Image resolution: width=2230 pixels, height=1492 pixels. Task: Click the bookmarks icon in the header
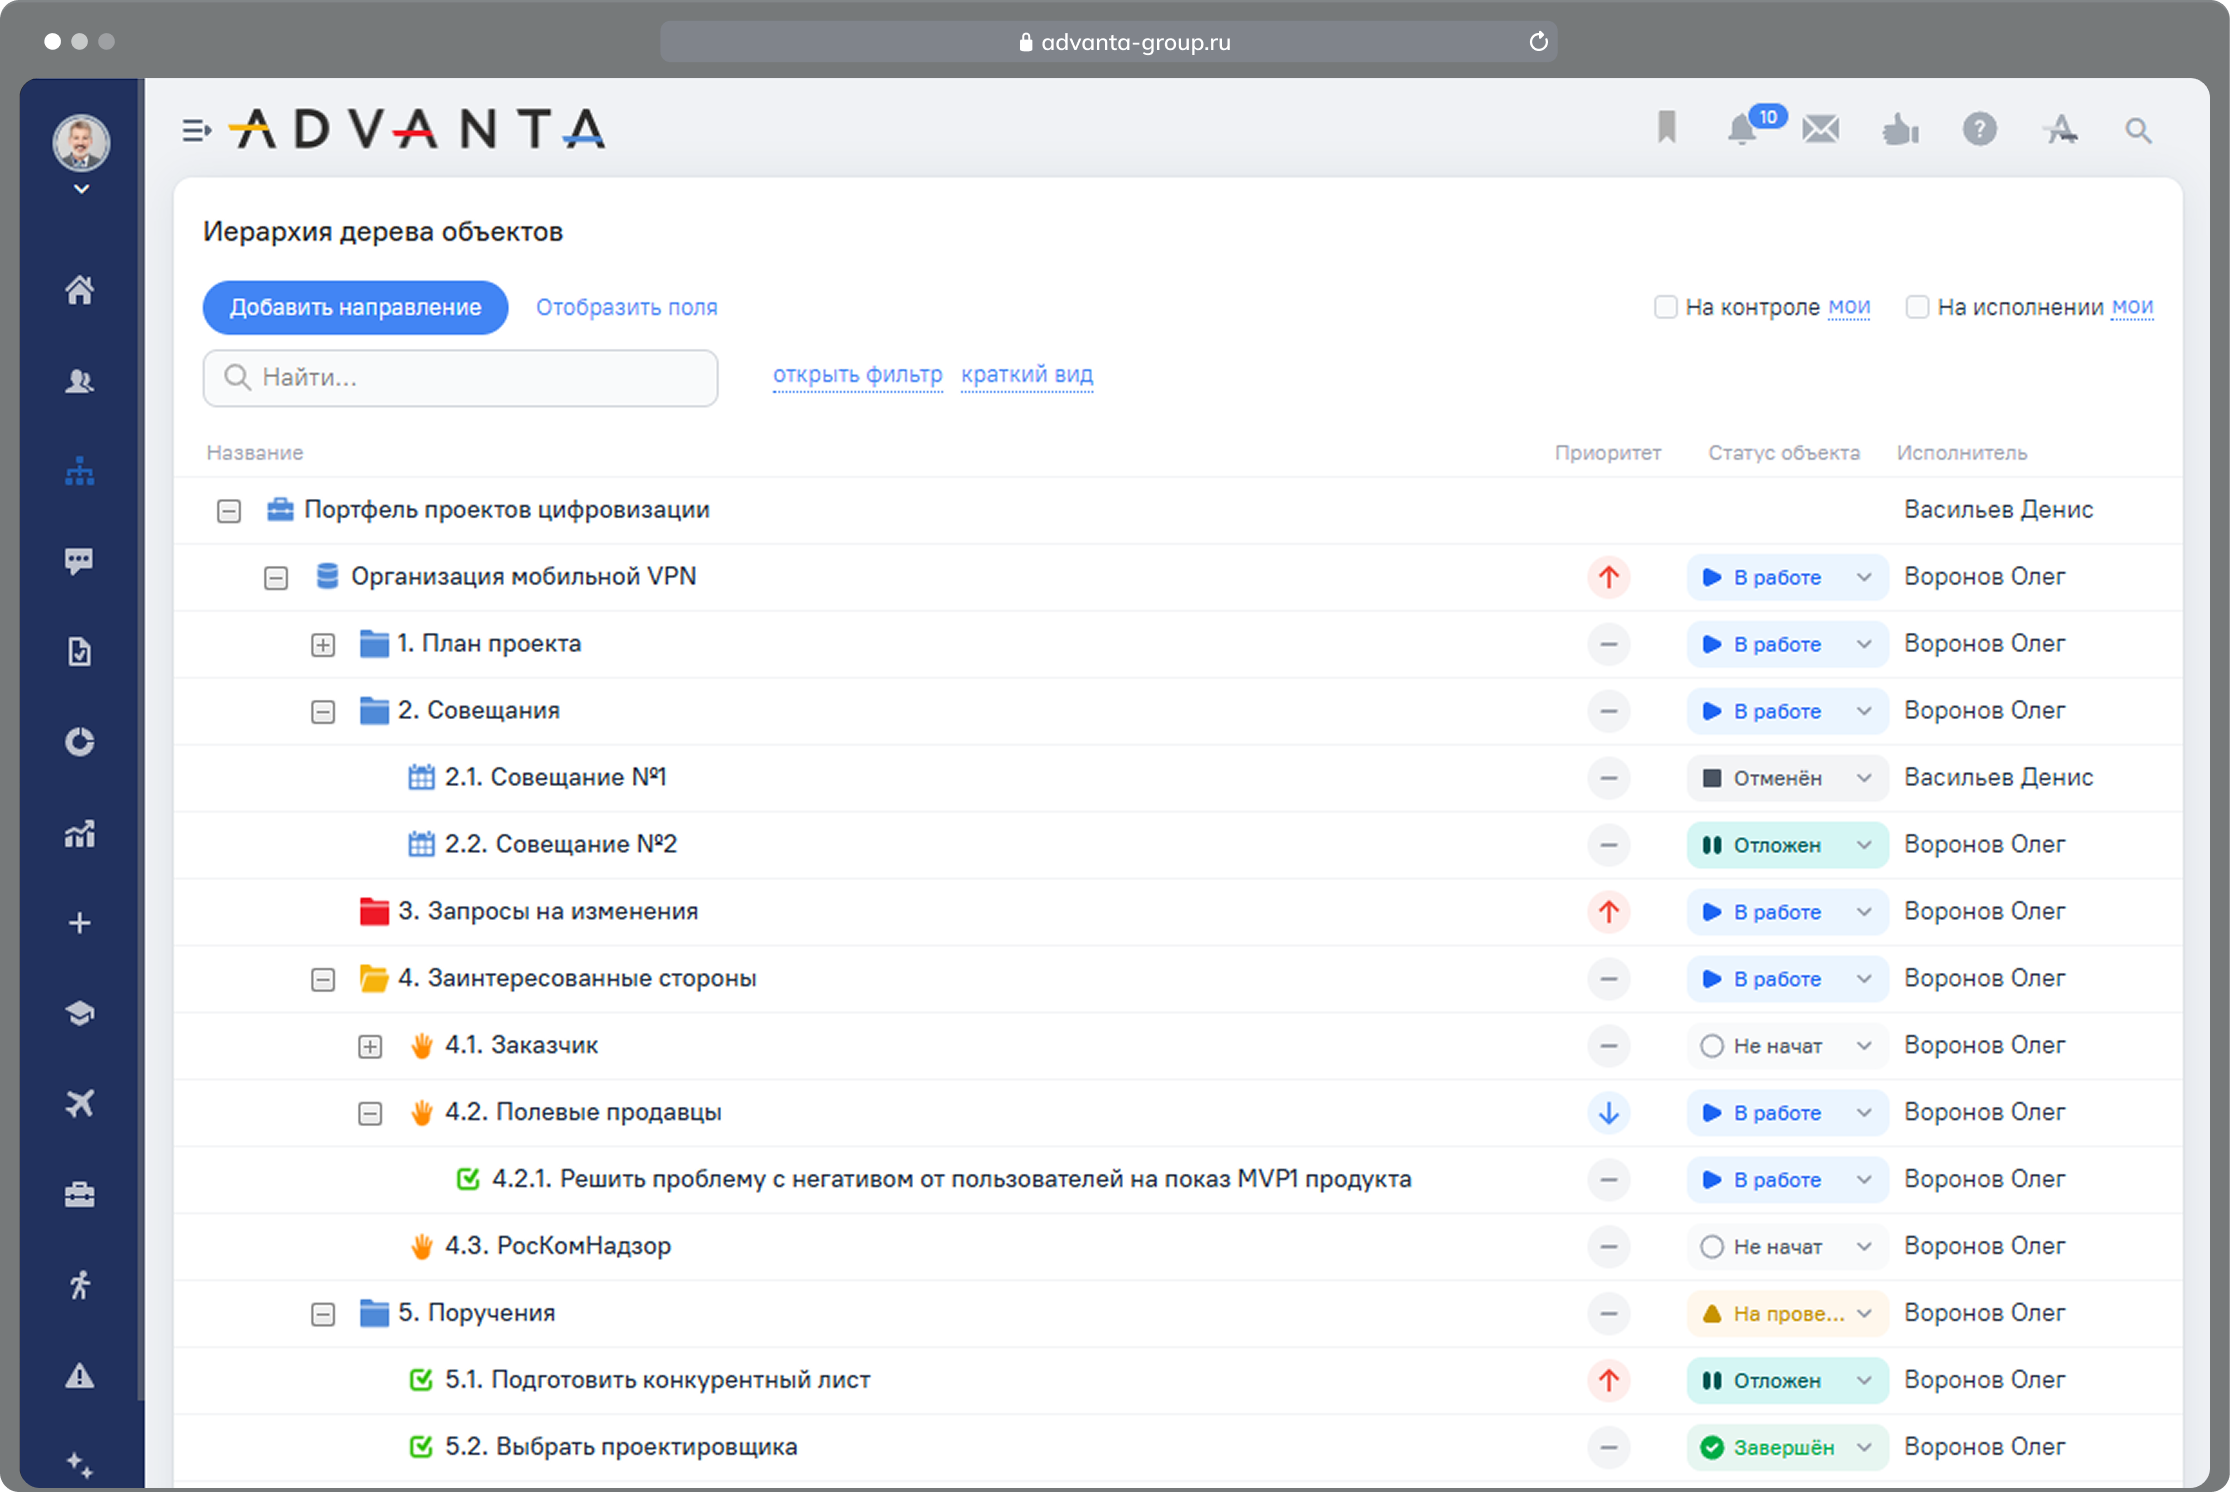(x=1665, y=128)
